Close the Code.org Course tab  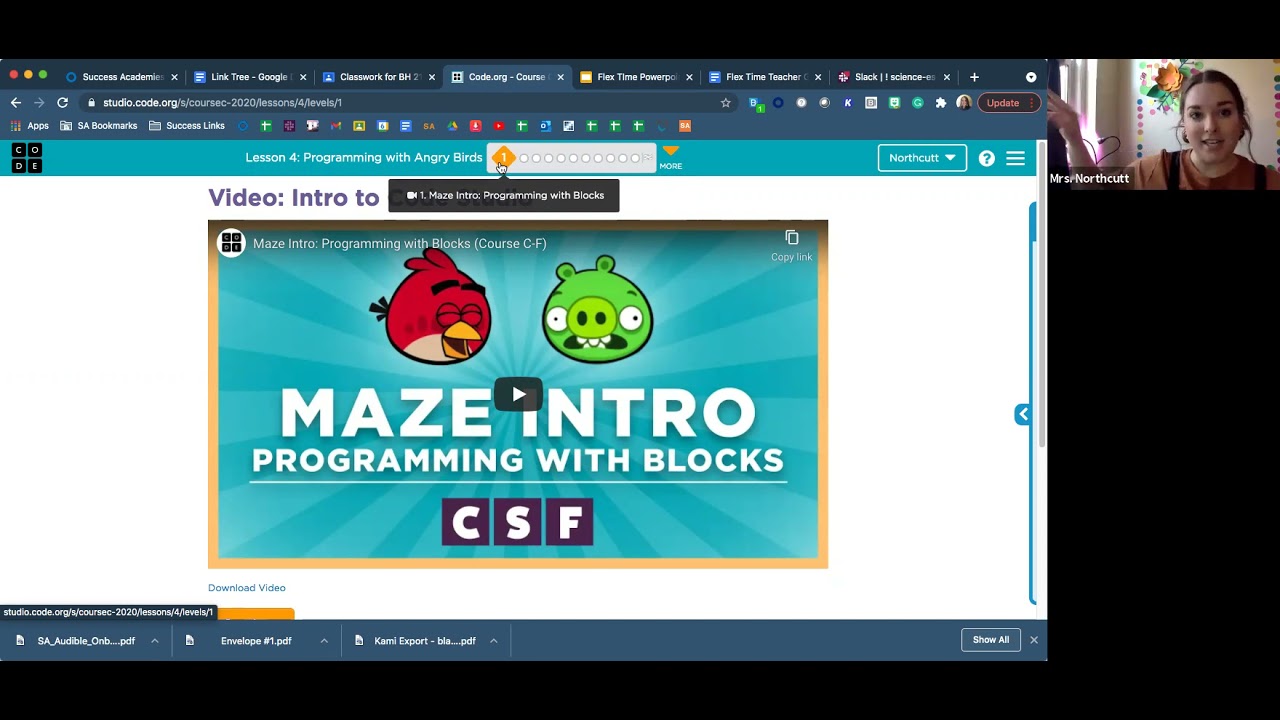(560, 77)
